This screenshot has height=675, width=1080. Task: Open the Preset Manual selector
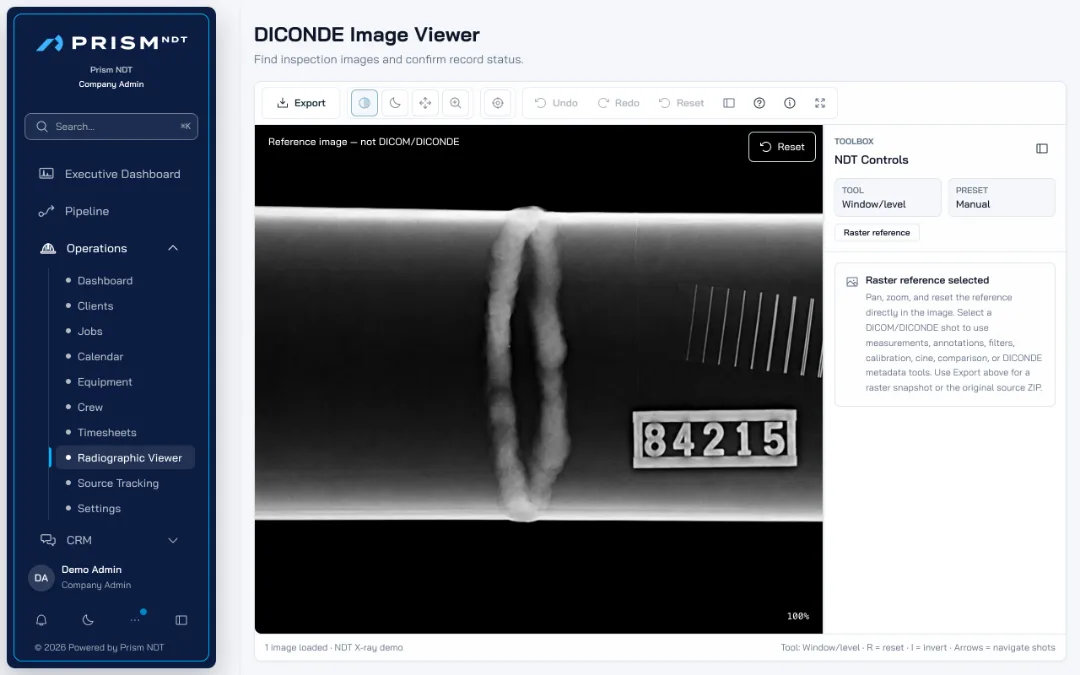tap(1001, 198)
